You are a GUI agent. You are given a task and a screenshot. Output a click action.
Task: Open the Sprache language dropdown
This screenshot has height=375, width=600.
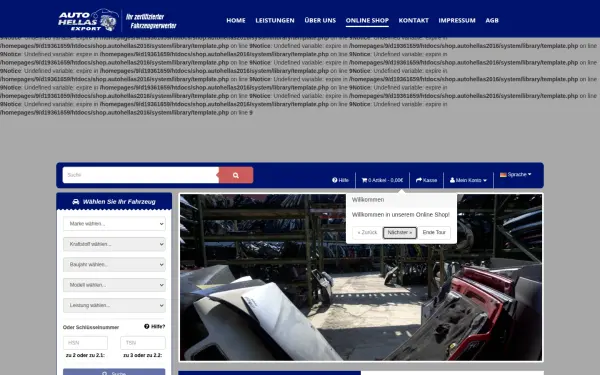(515, 174)
